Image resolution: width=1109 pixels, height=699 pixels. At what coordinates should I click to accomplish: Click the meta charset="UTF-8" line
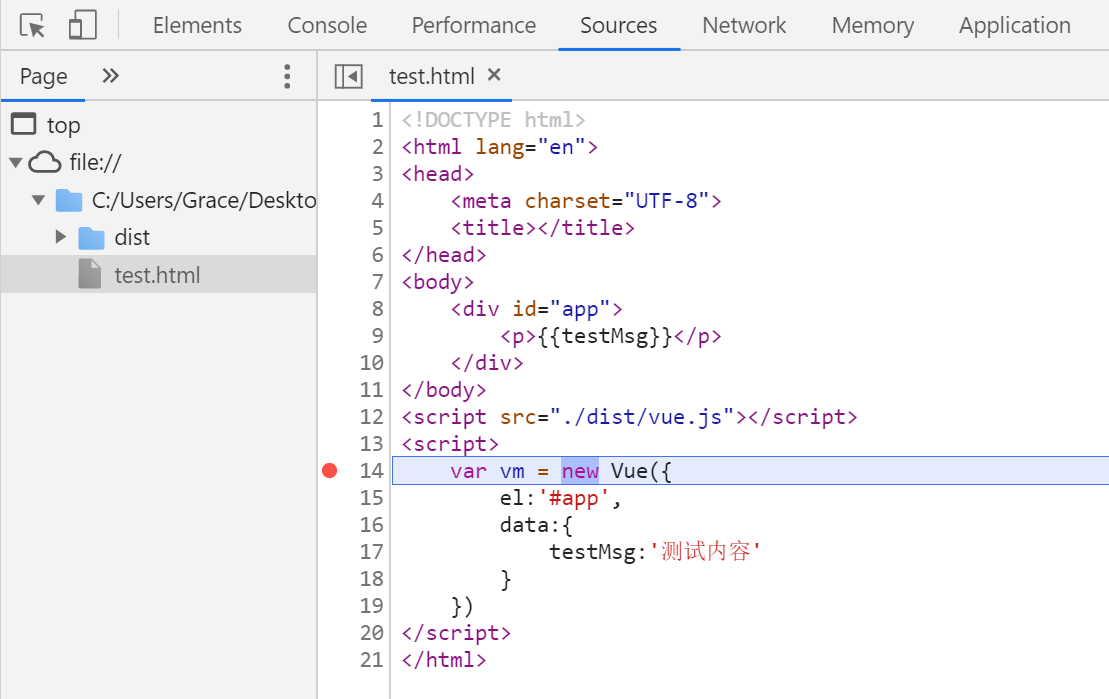(x=586, y=201)
